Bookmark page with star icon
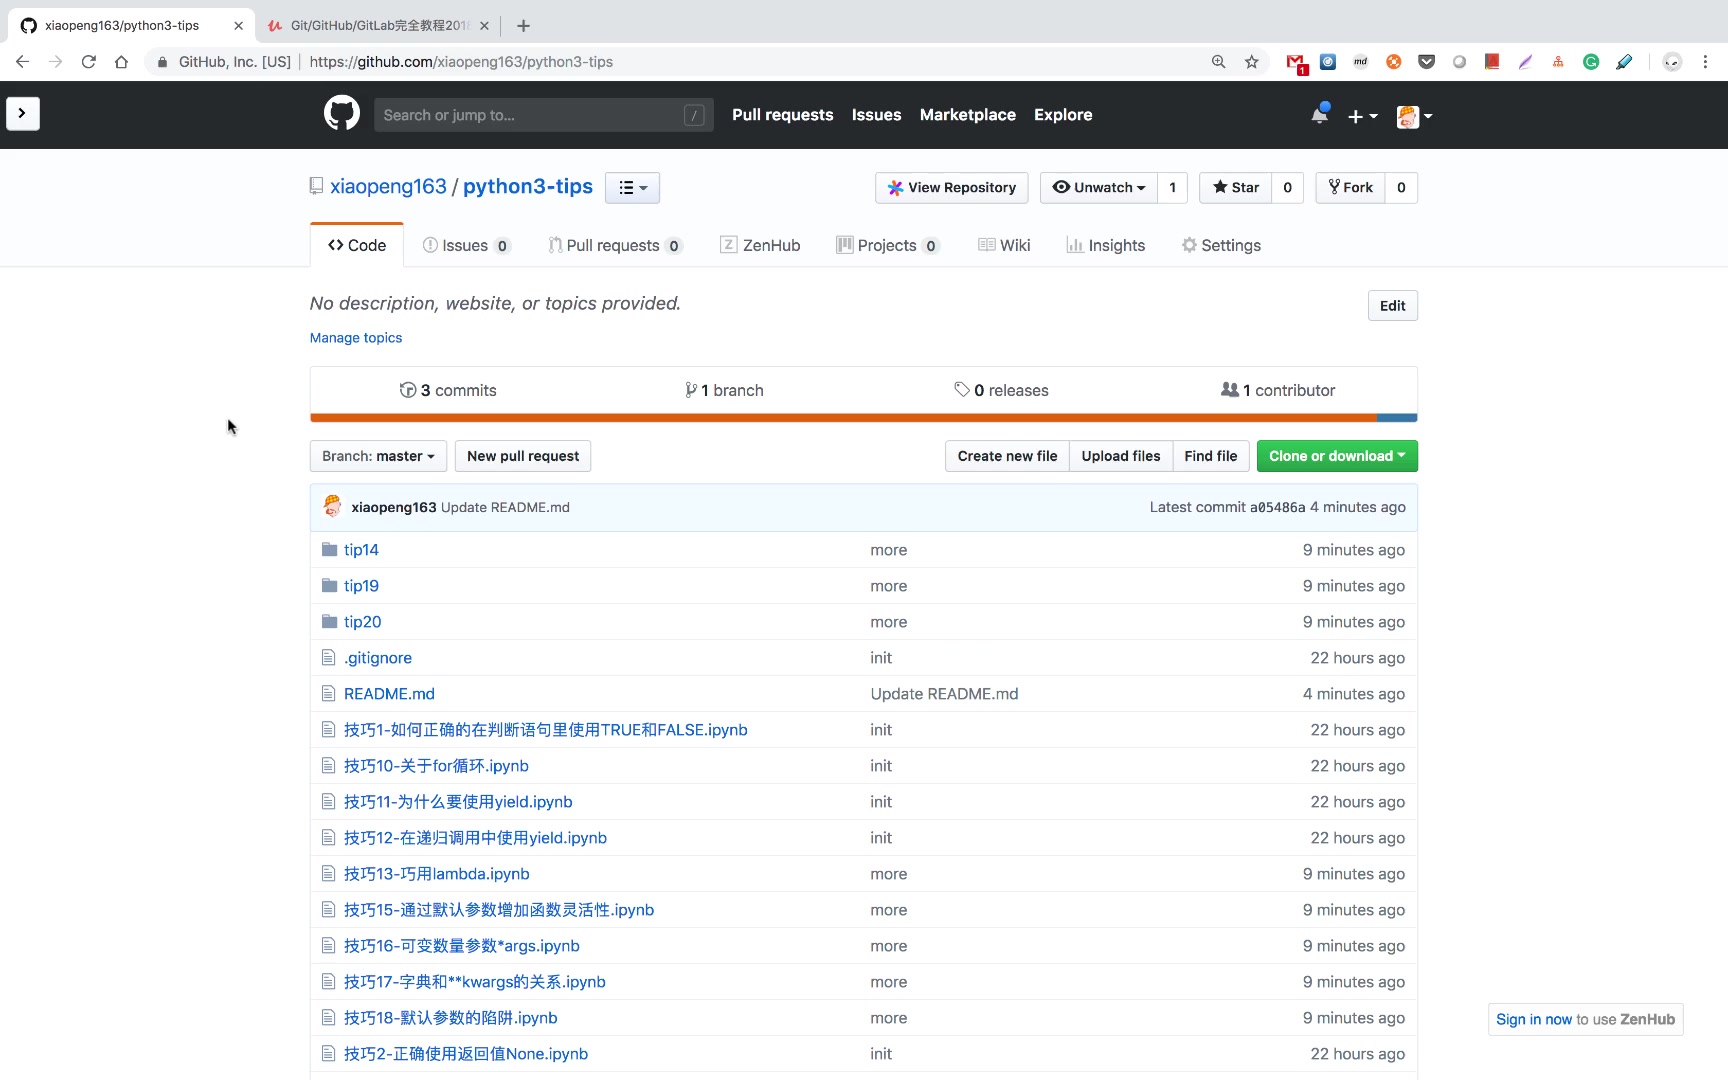Viewport: 1728px width, 1080px height. point(1251,62)
